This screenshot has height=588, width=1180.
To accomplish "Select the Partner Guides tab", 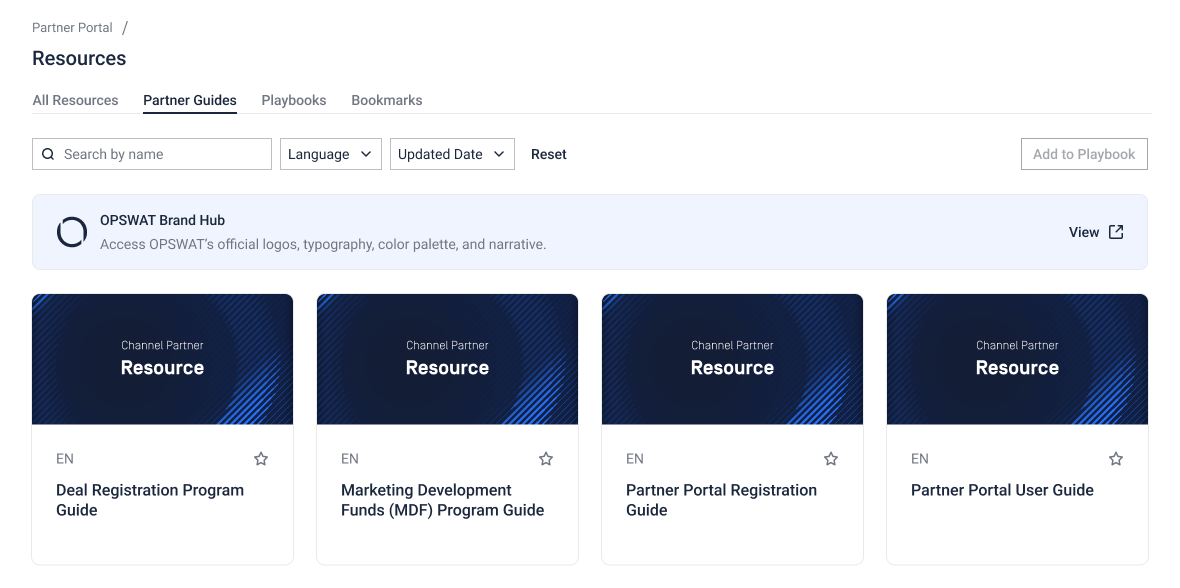I will 190,100.
